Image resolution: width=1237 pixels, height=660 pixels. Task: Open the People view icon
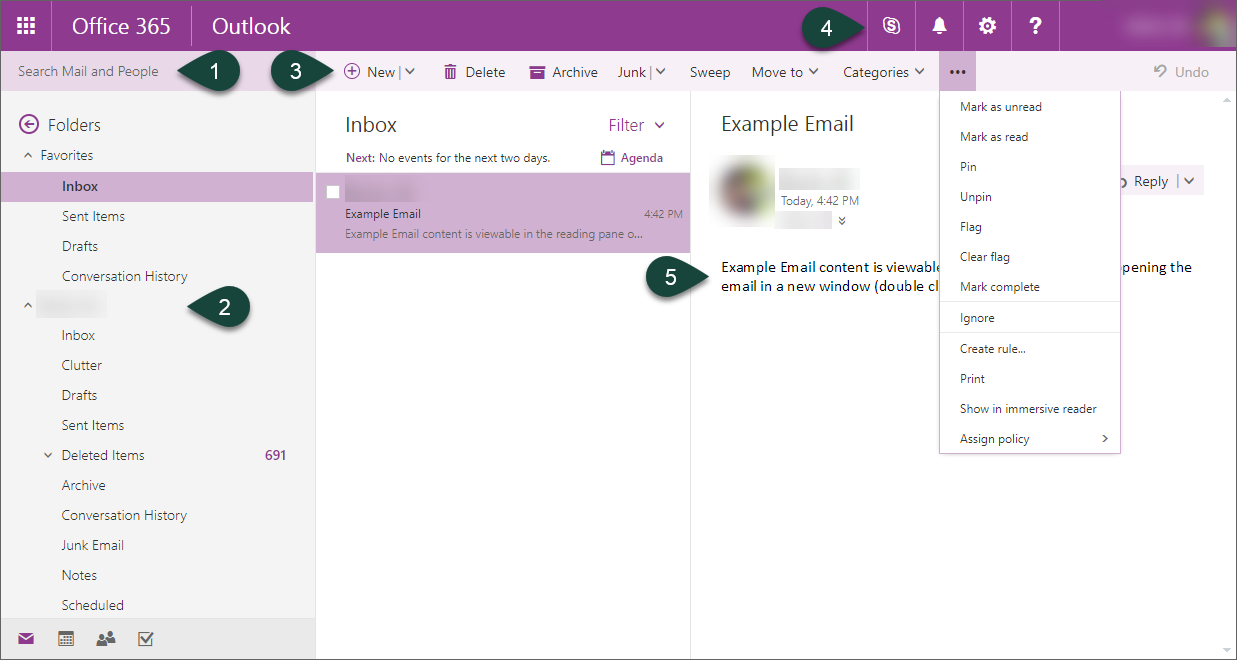[106, 639]
